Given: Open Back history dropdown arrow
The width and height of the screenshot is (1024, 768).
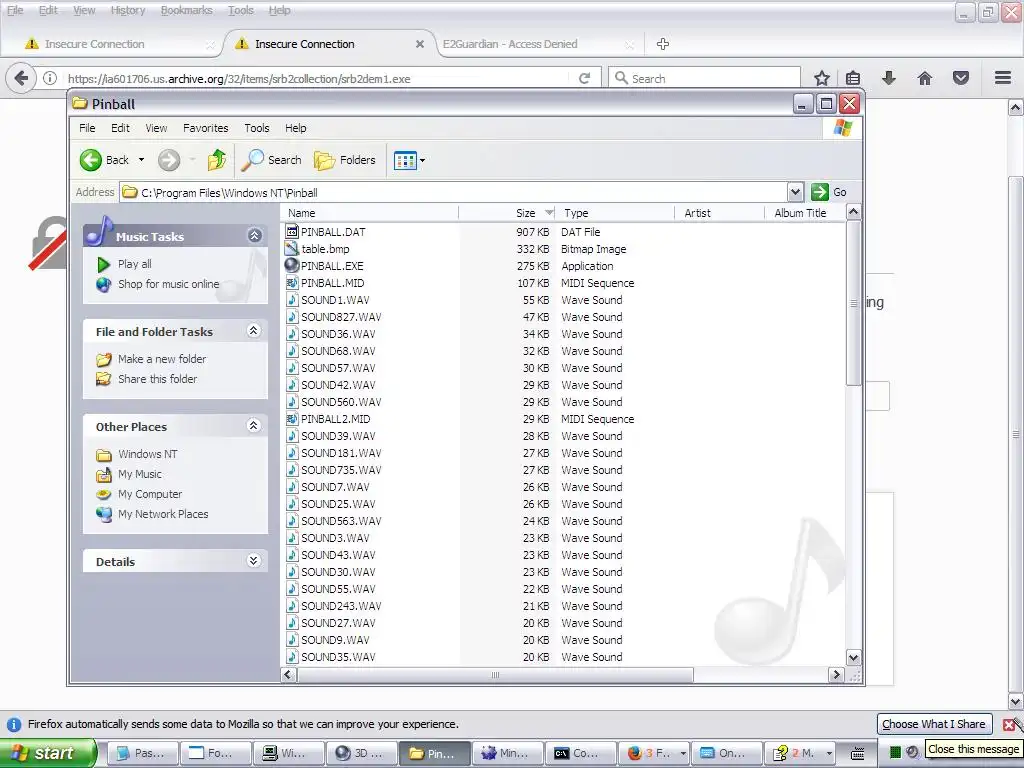Looking at the screenshot, I should pos(141,160).
